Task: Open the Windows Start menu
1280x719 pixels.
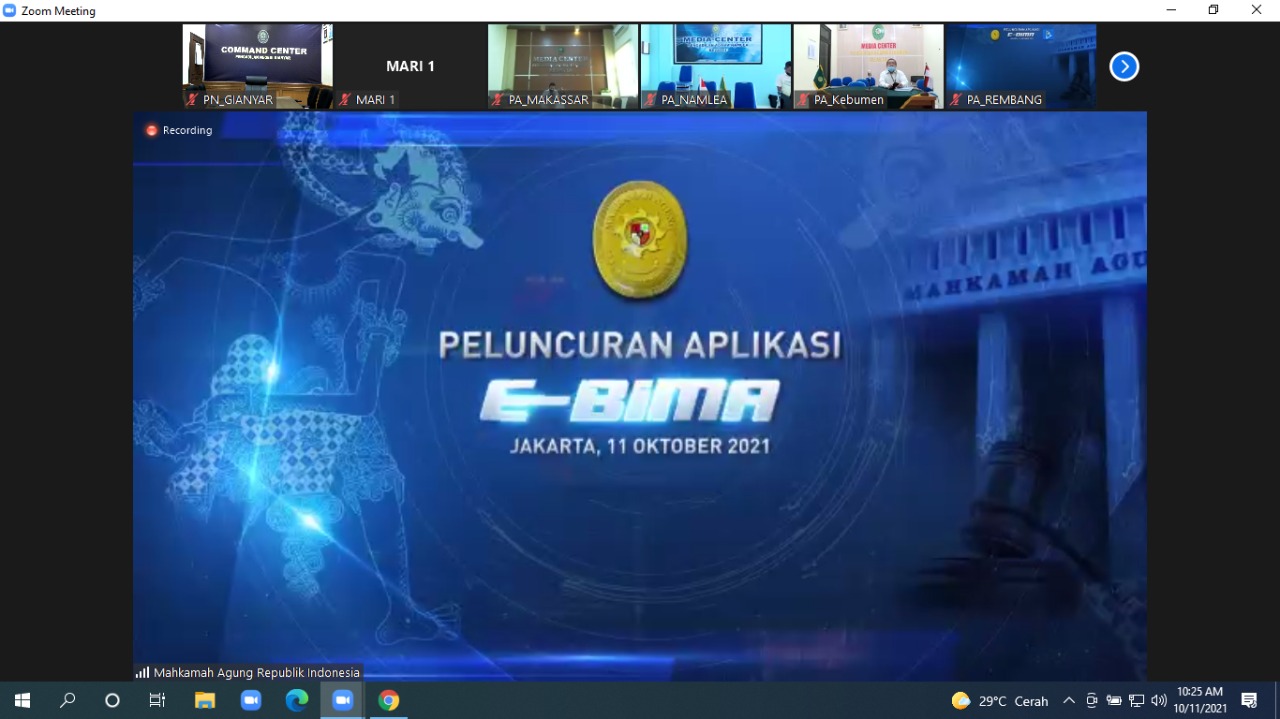Action: tap(22, 701)
